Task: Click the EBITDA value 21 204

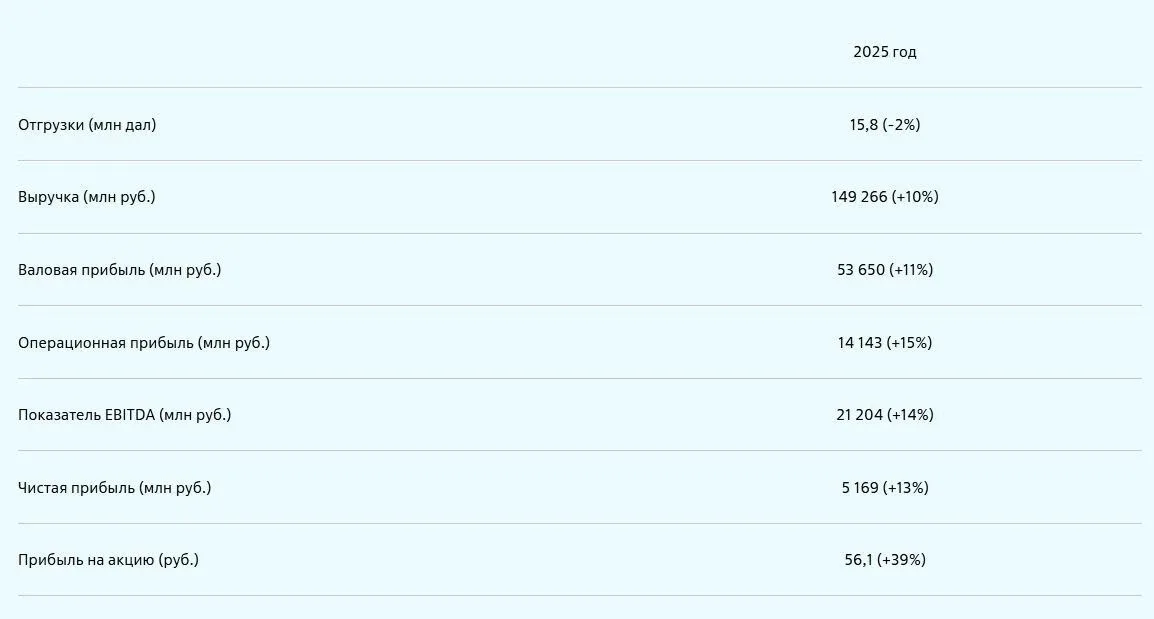Action: (860, 415)
